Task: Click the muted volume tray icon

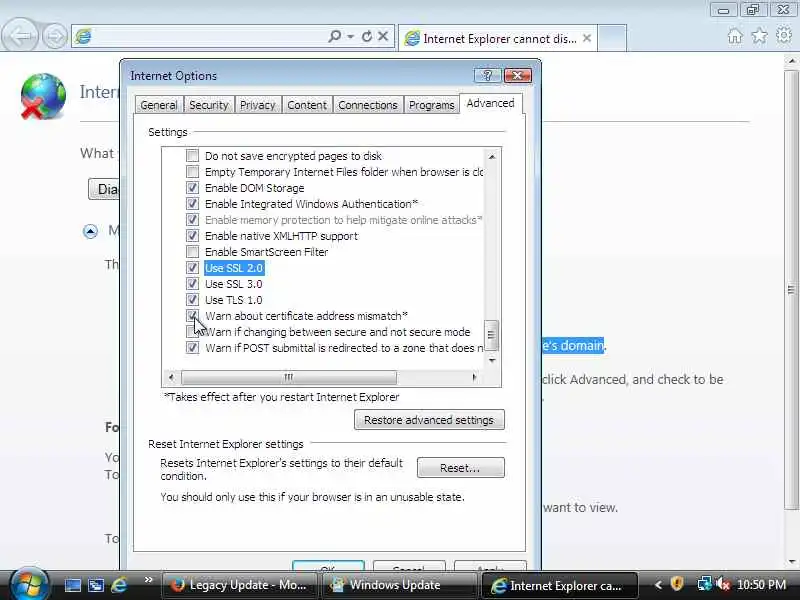Action: click(x=722, y=584)
